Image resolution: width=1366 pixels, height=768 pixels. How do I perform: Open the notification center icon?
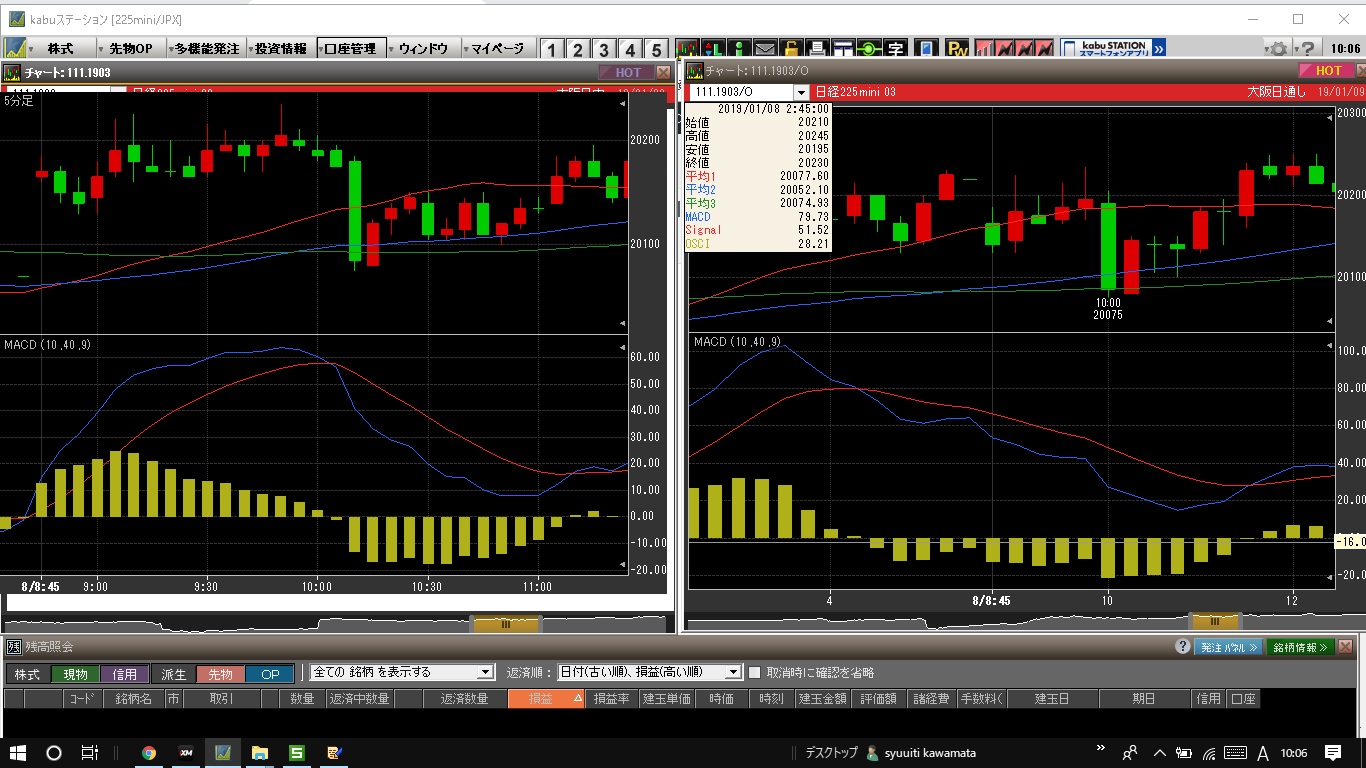pos(1333,753)
